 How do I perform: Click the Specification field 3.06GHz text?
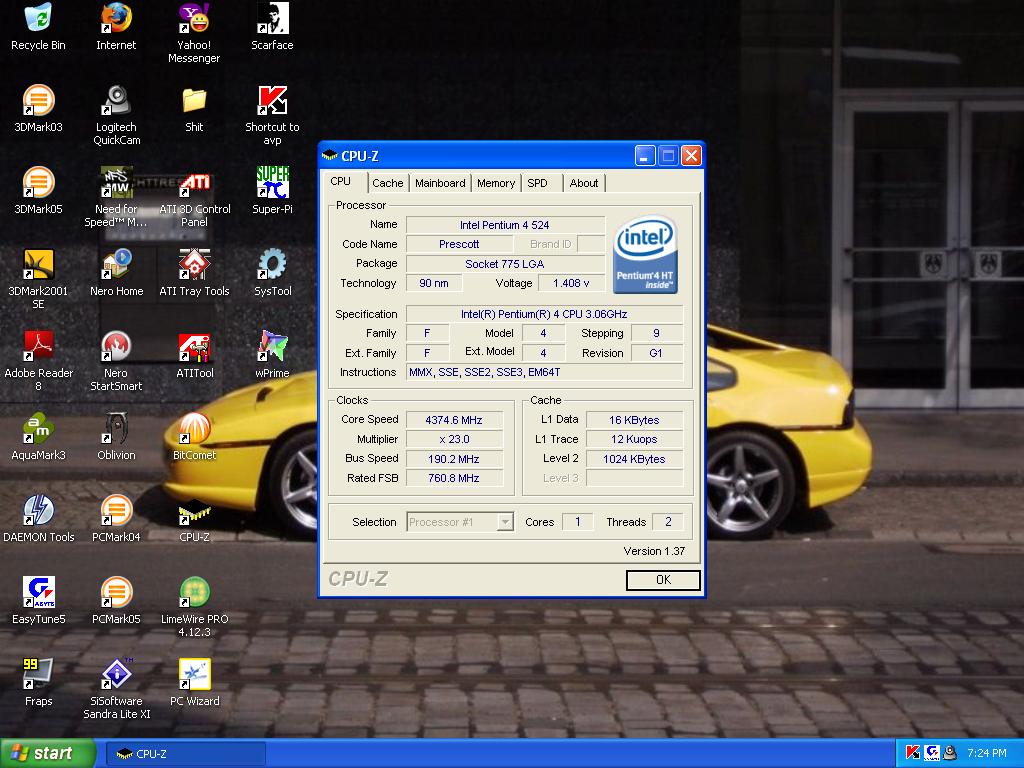pyautogui.click(x=544, y=314)
